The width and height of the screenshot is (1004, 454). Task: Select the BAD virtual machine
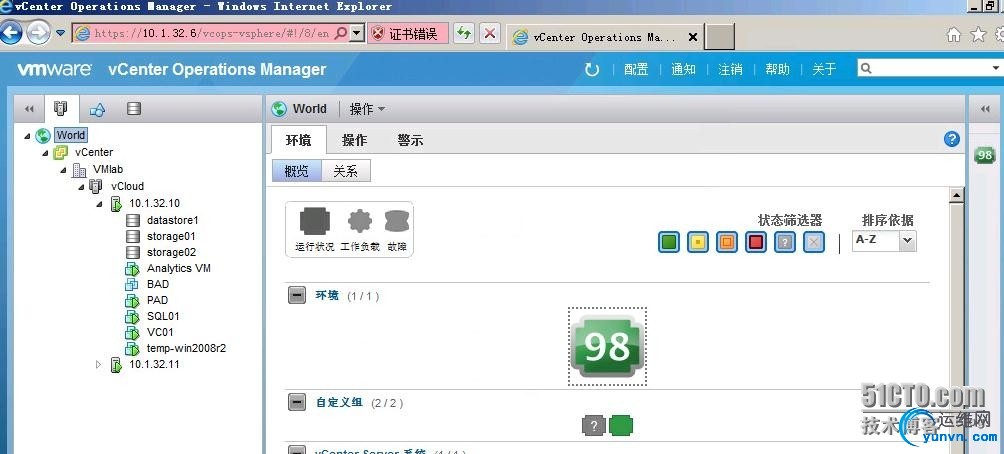click(158, 284)
